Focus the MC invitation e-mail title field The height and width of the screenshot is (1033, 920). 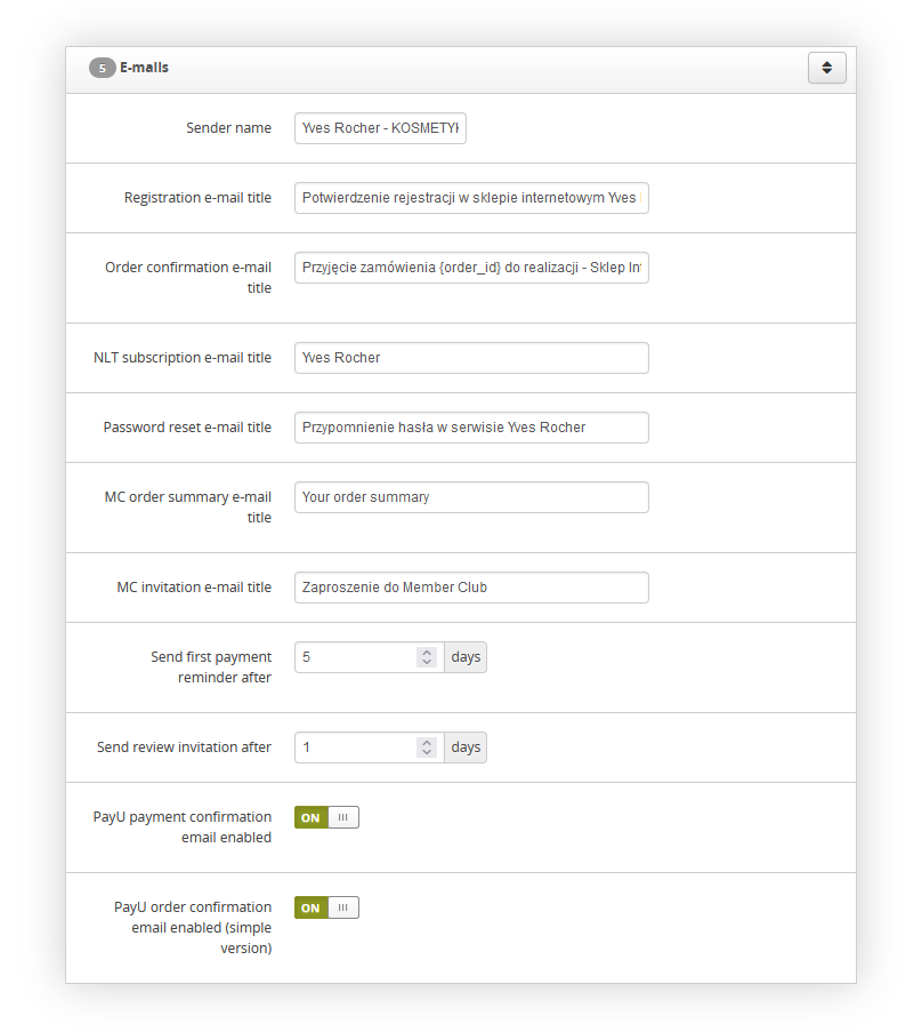coord(471,588)
